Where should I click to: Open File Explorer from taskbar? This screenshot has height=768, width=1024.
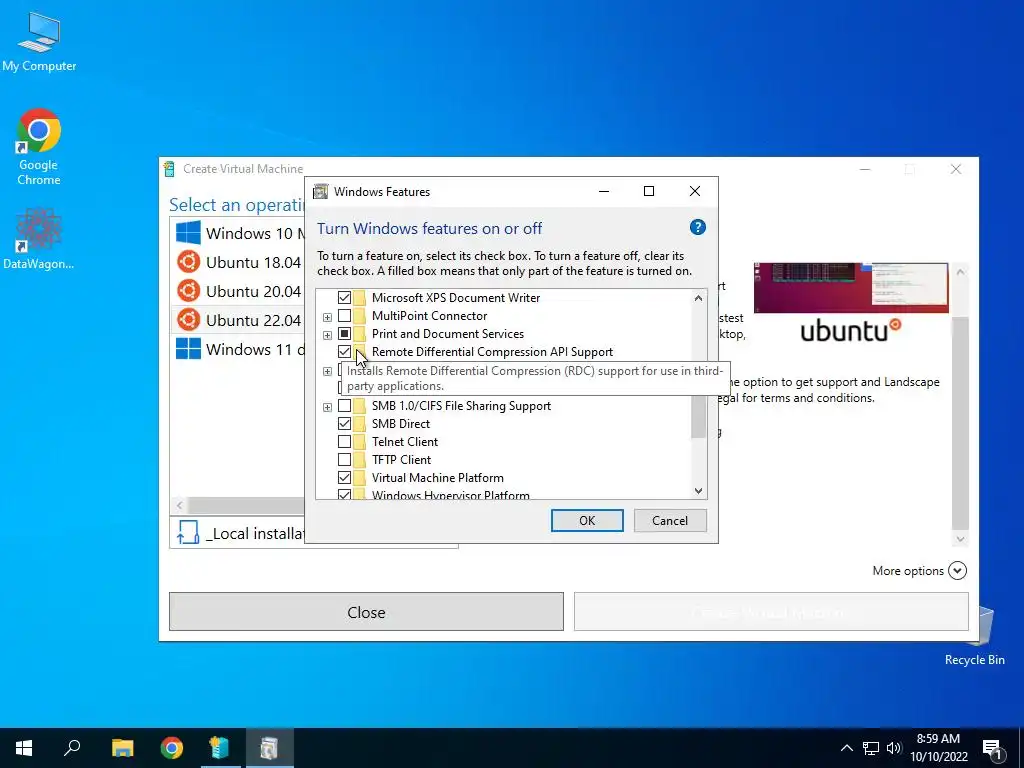click(x=122, y=748)
